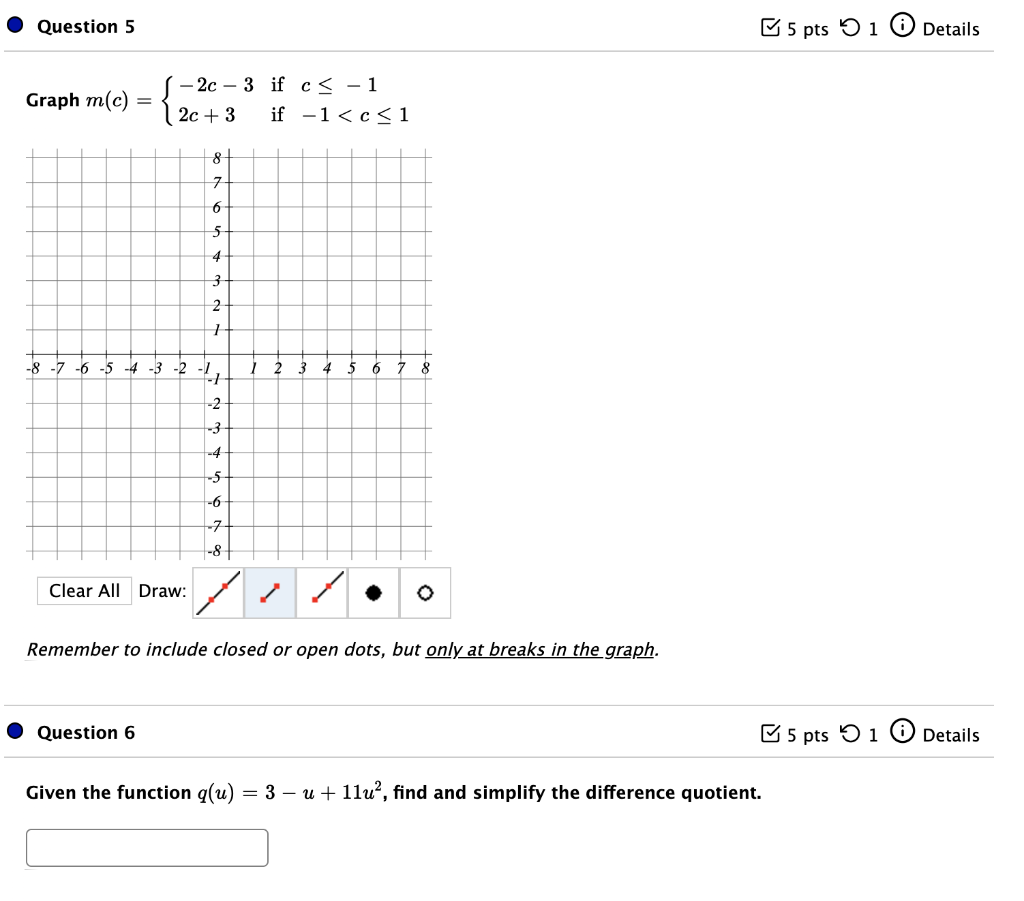Click the answer input field for Question 6
The height and width of the screenshot is (901, 1024).
click(x=147, y=847)
